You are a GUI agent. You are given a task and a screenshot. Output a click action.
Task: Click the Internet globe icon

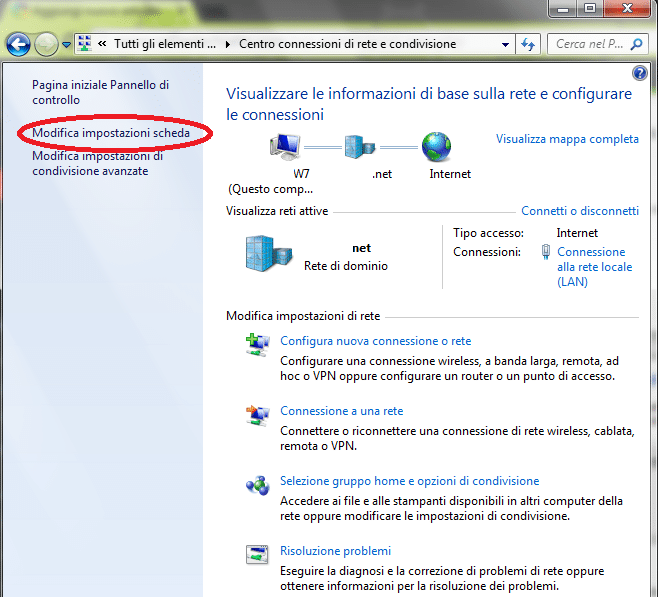click(436, 147)
